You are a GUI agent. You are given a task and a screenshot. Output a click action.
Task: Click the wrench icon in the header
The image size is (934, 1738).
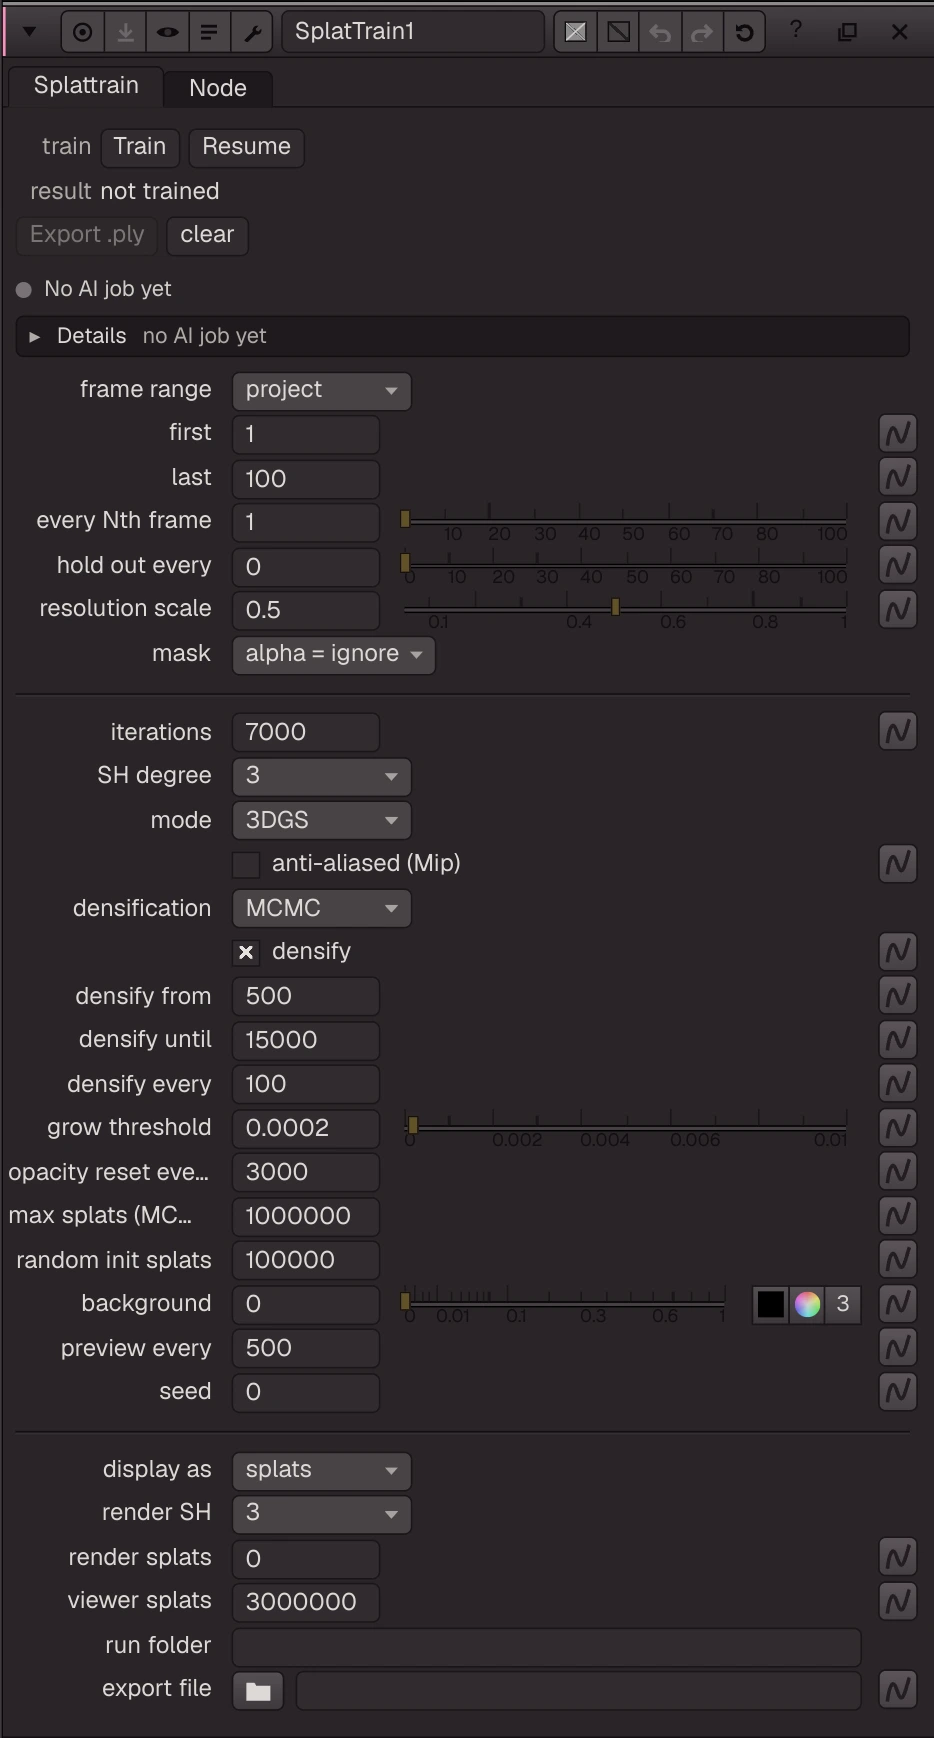pos(252,32)
